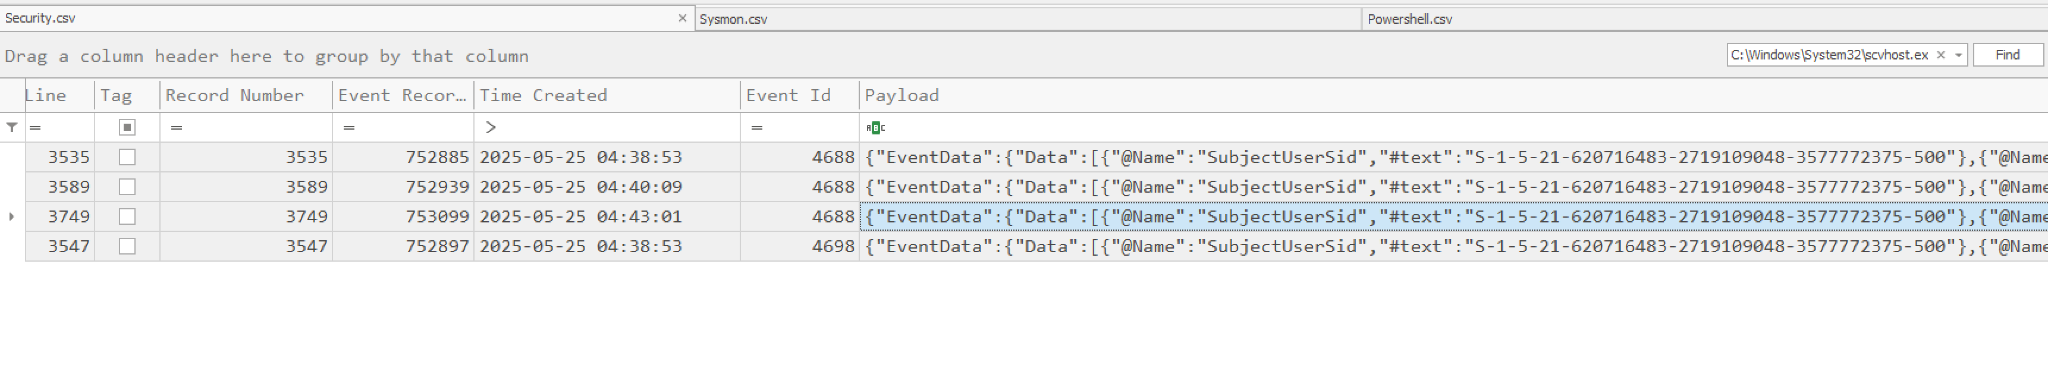Close the Security.csv tab

682,18
